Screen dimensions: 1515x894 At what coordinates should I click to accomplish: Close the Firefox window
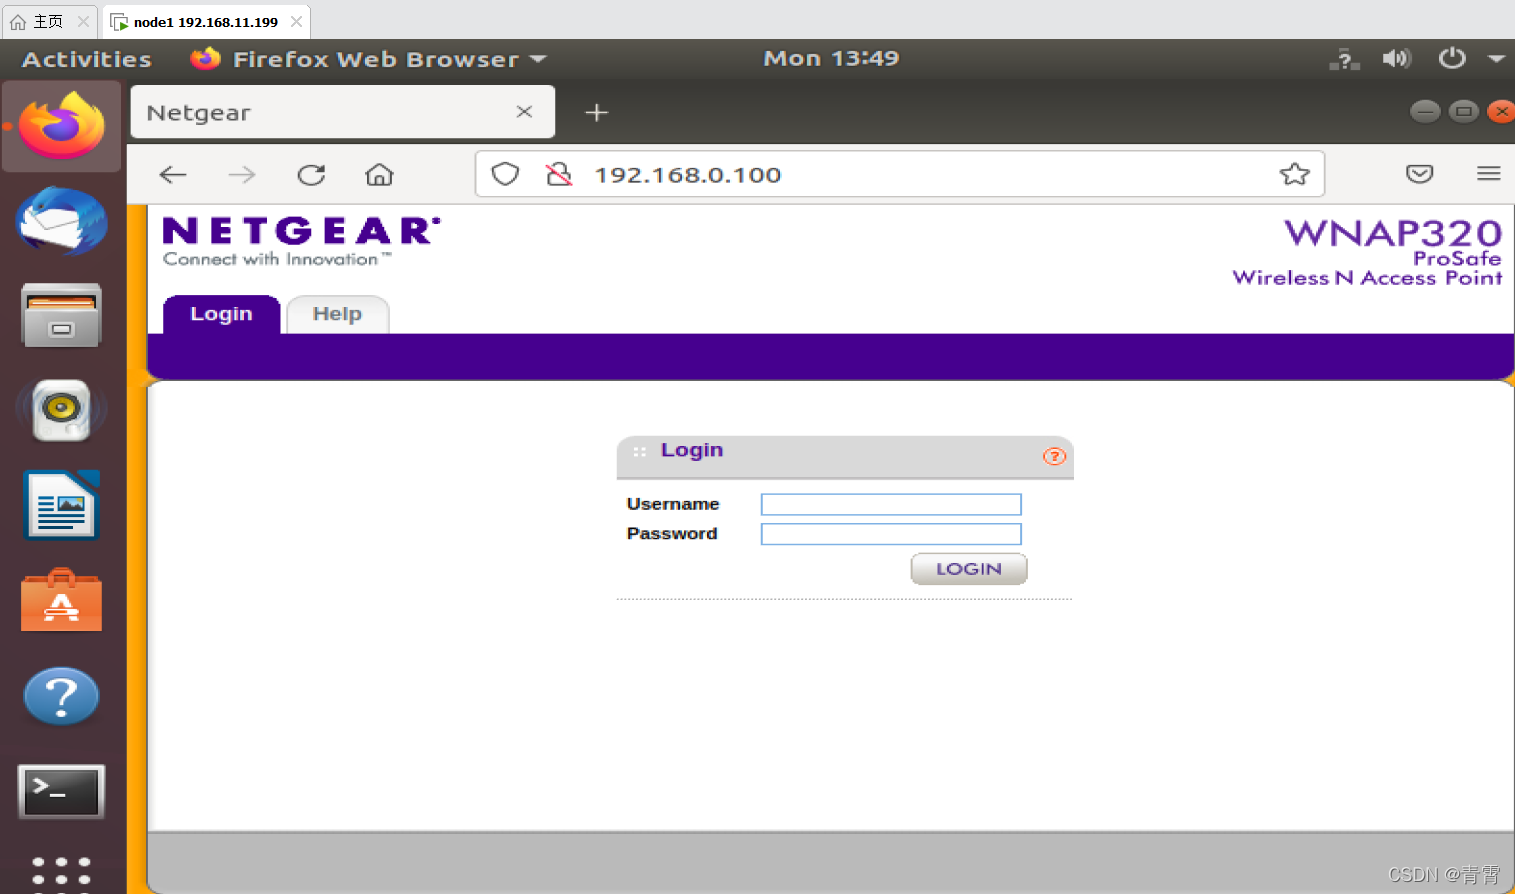(x=1501, y=111)
